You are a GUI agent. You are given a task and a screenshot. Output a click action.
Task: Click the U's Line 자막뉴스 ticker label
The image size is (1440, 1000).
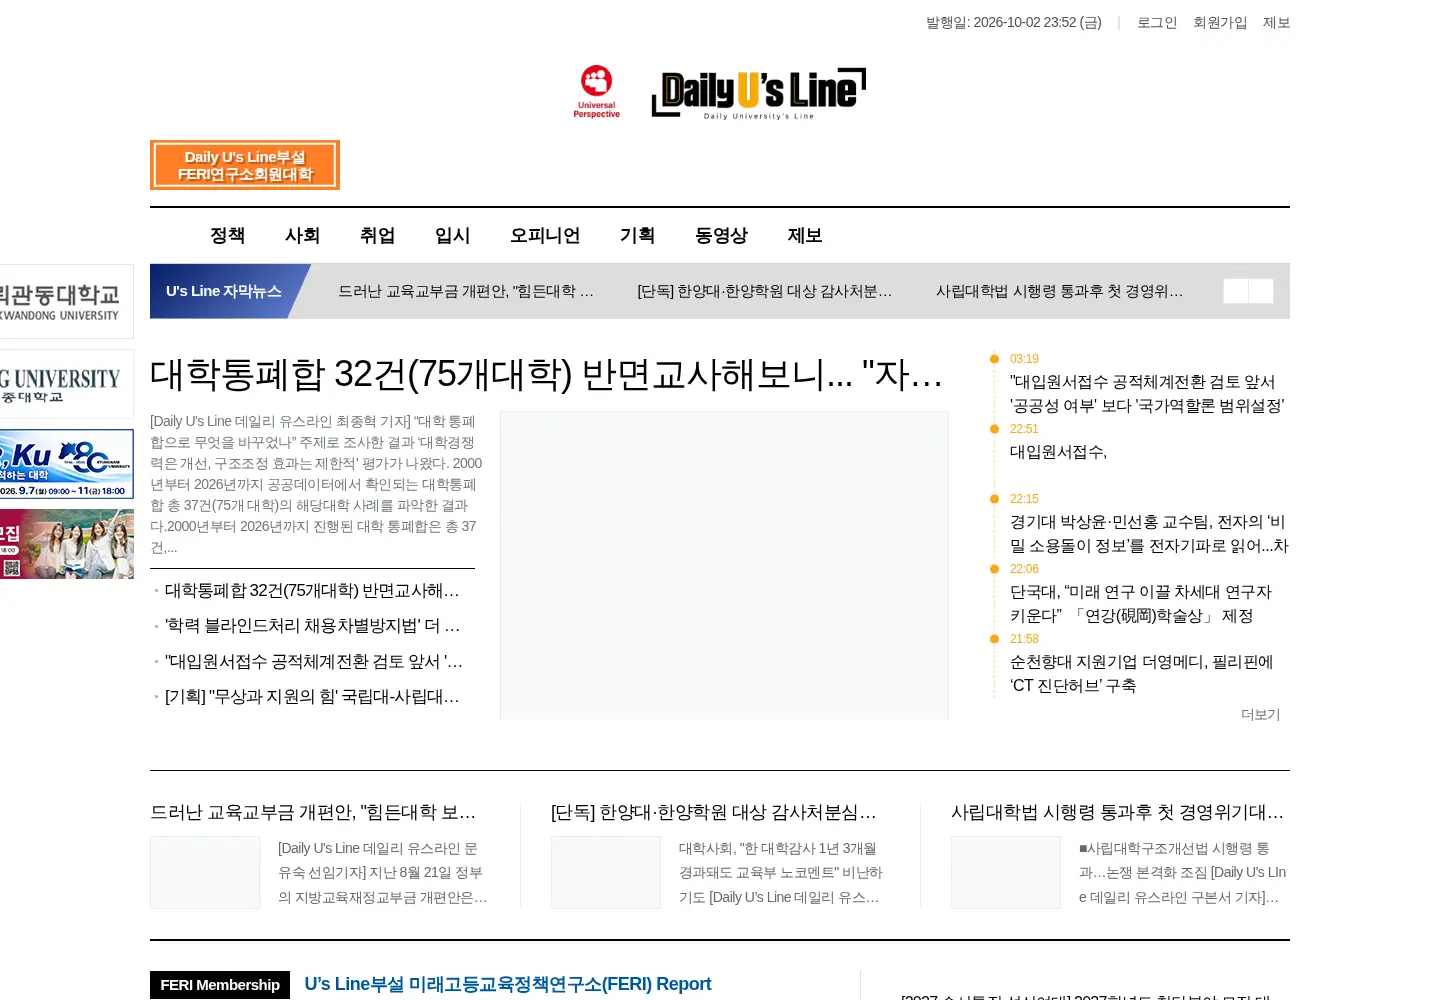[224, 291]
